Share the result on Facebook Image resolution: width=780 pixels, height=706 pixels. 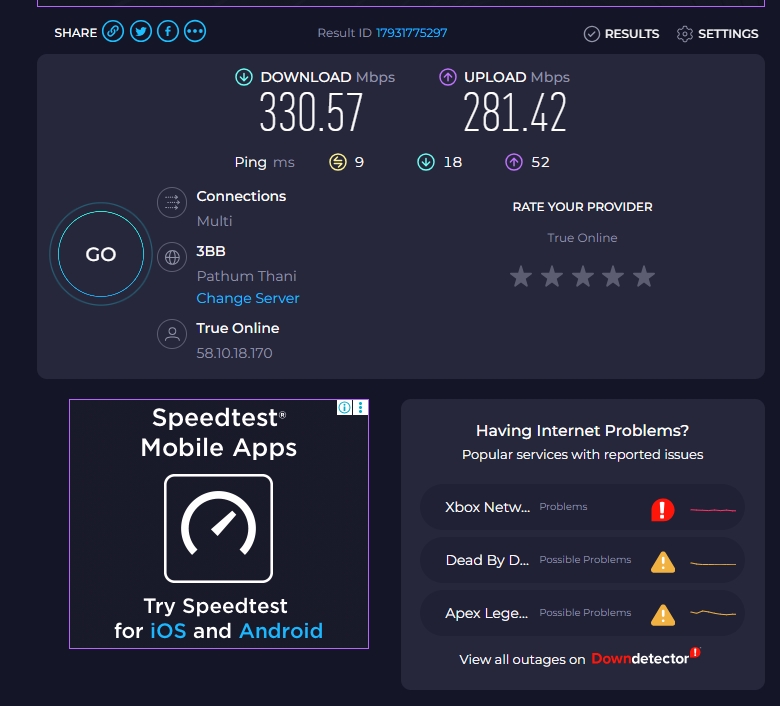point(168,32)
